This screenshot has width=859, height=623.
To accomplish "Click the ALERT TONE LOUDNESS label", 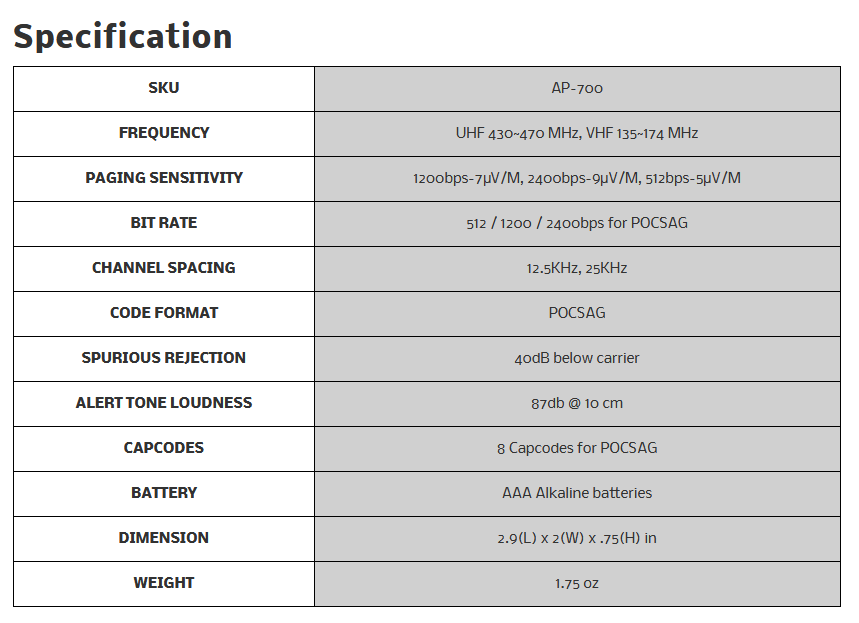I will click(164, 403).
